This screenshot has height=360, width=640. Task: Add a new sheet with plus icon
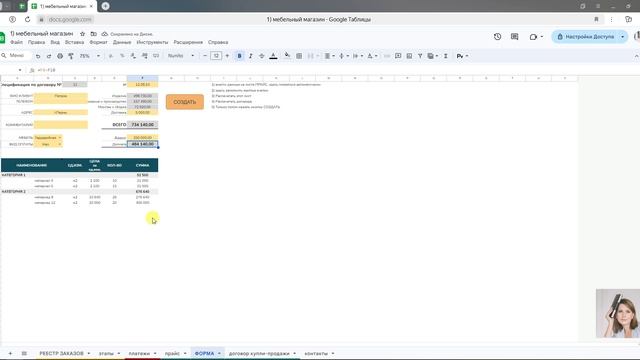click(10, 353)
